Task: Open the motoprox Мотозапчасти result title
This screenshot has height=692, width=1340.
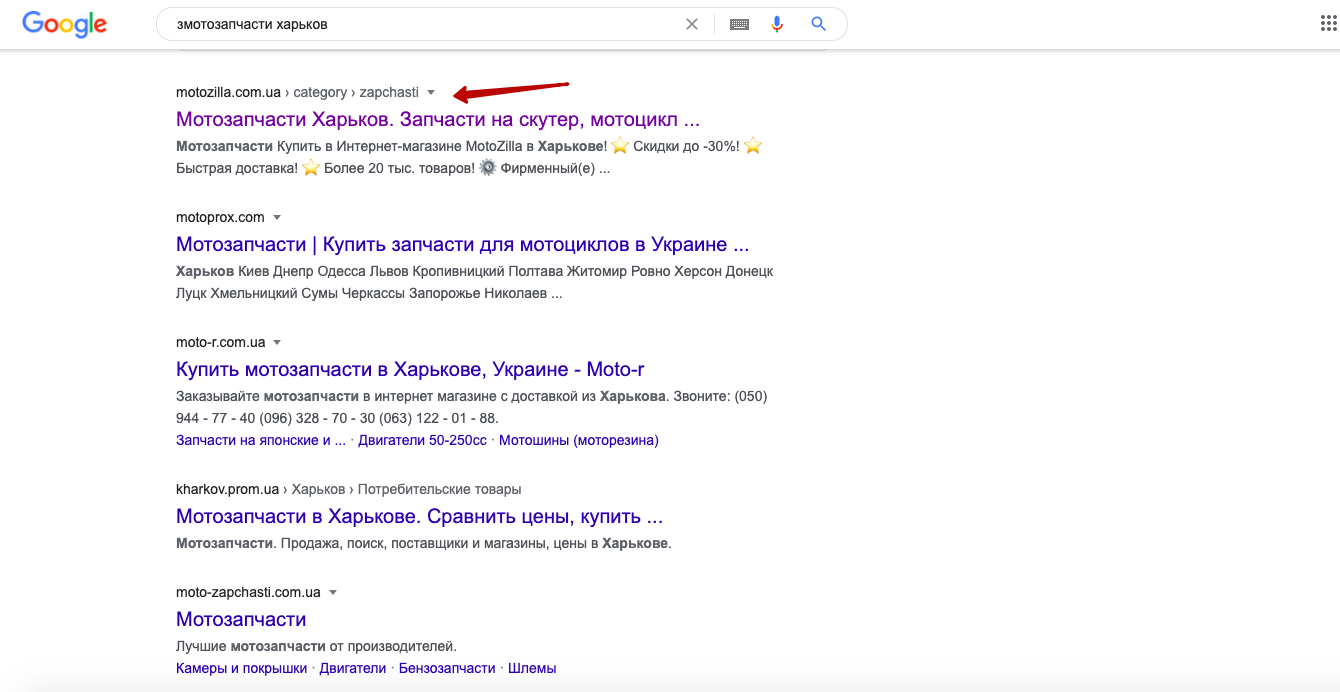Action: click(462, 244)
